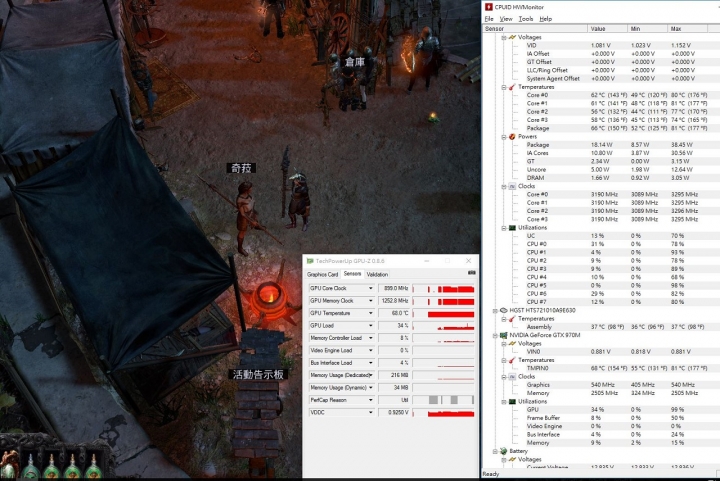Select the Sensors tab in GPU-Z

352,274
